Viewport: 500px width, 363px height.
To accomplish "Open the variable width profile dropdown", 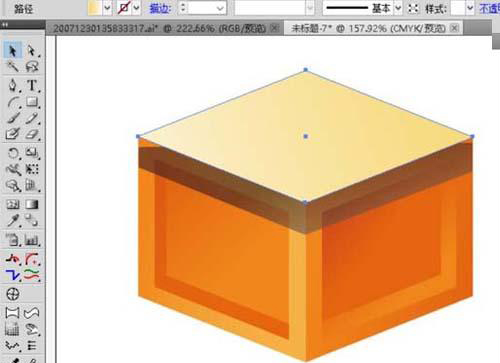I will point(310,8).
